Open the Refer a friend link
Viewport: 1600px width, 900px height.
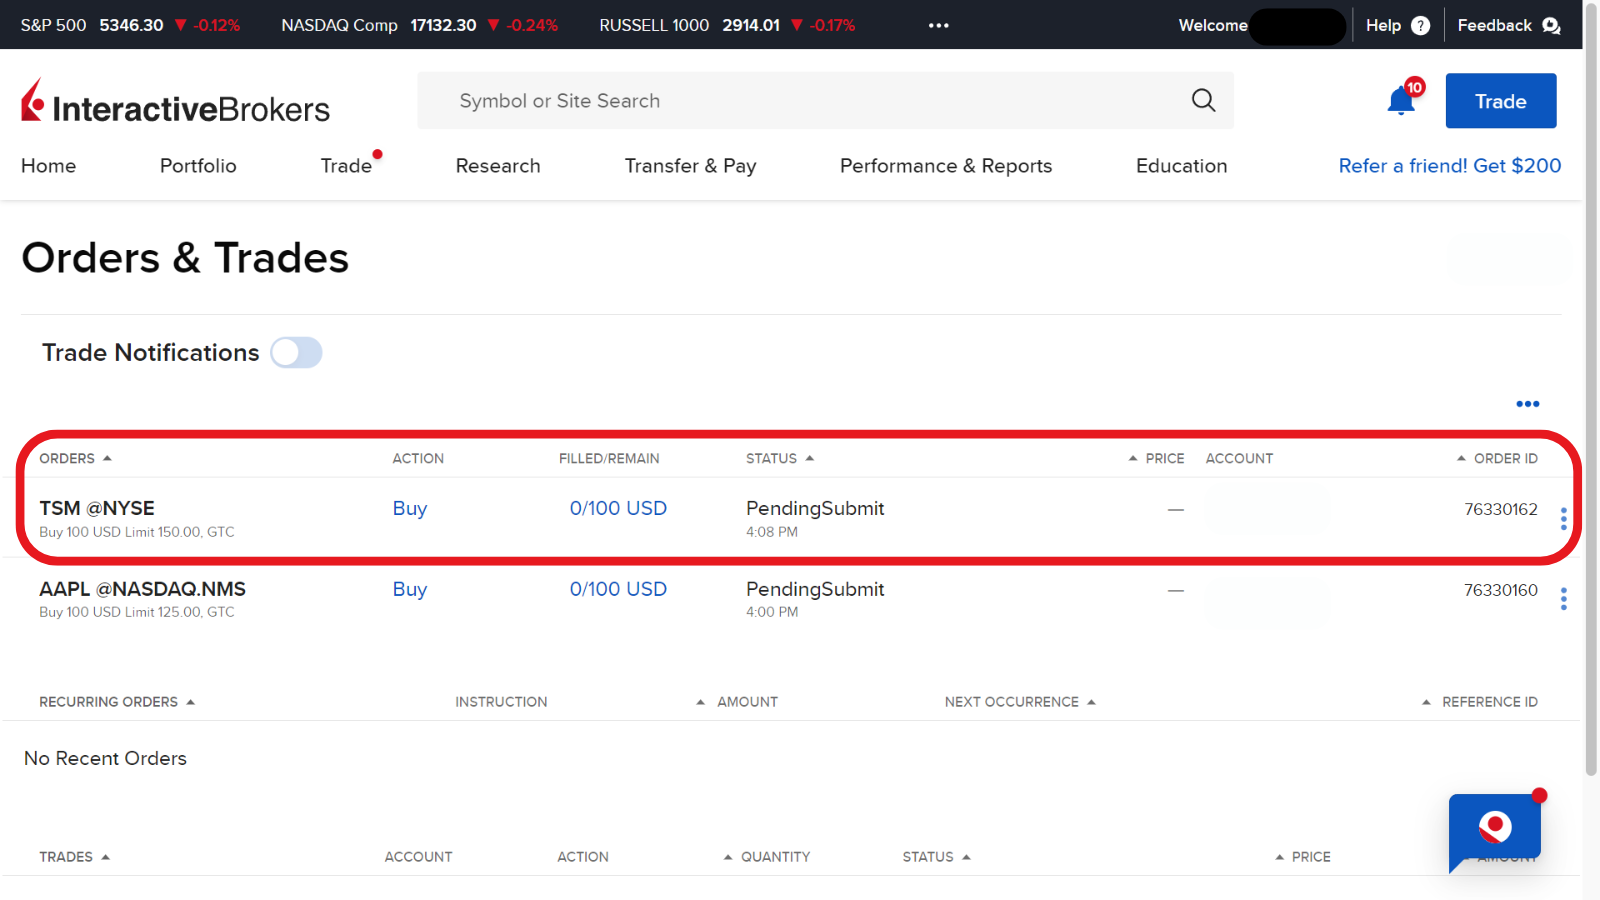coord(1449,166)
